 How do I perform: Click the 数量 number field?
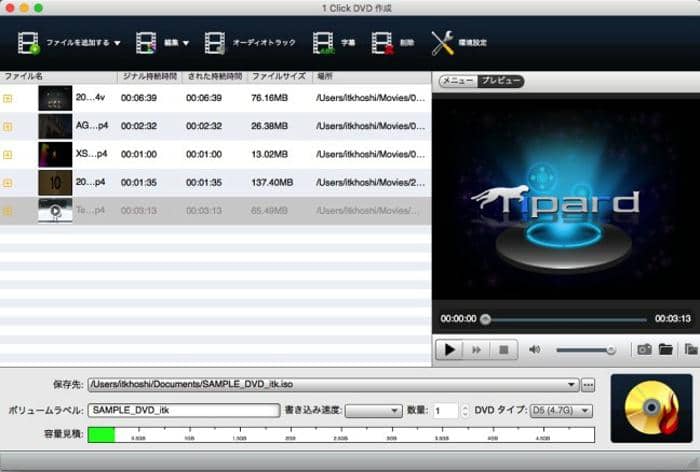(x=445, y=411)
